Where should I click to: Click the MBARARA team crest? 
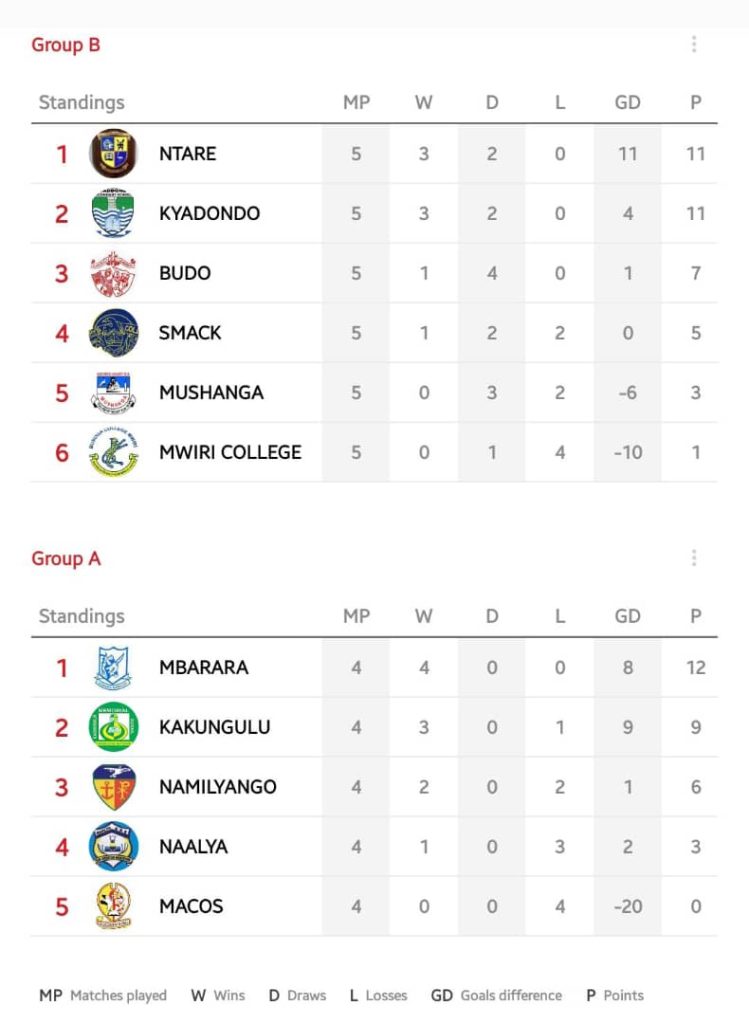pos(114,667)
